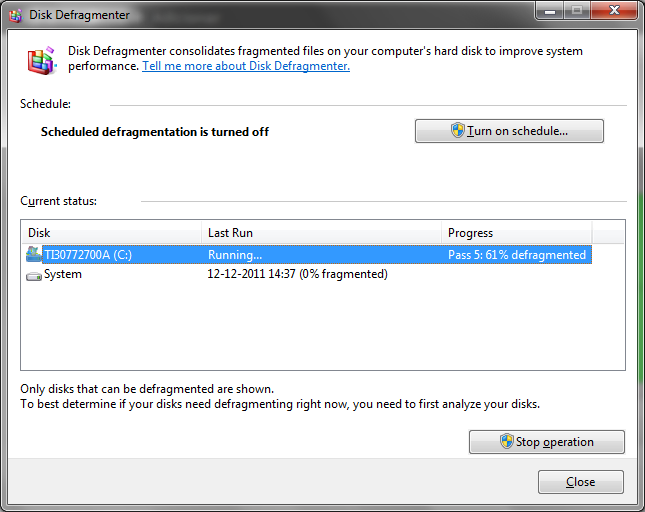Click the Running... status of drive C:
Image resolution: width=645 pixels, height=512 pixels.
pos(235,255)
